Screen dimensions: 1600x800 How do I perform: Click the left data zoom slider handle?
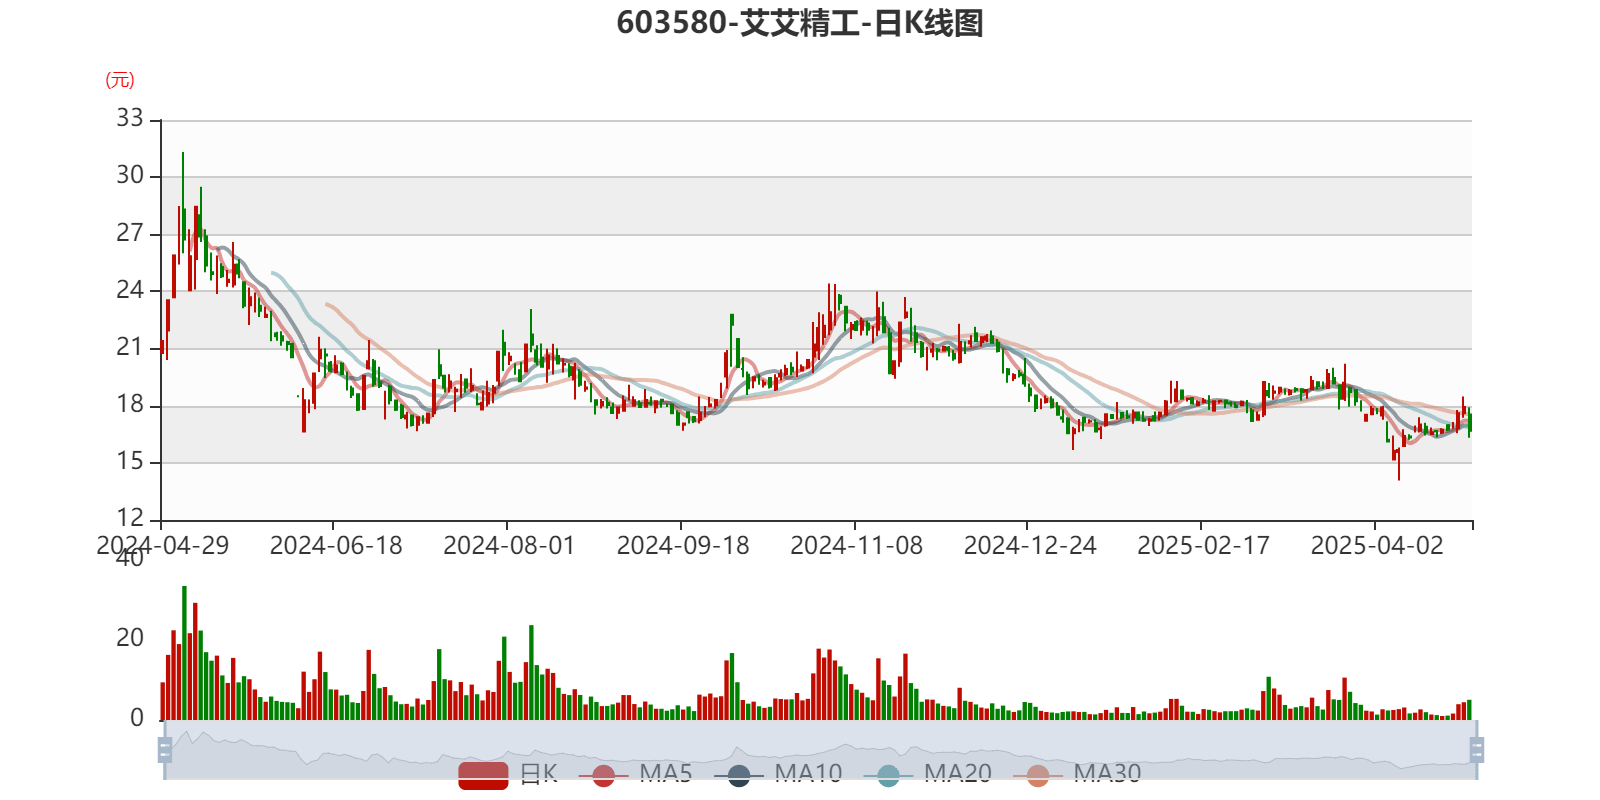(165, 749)
